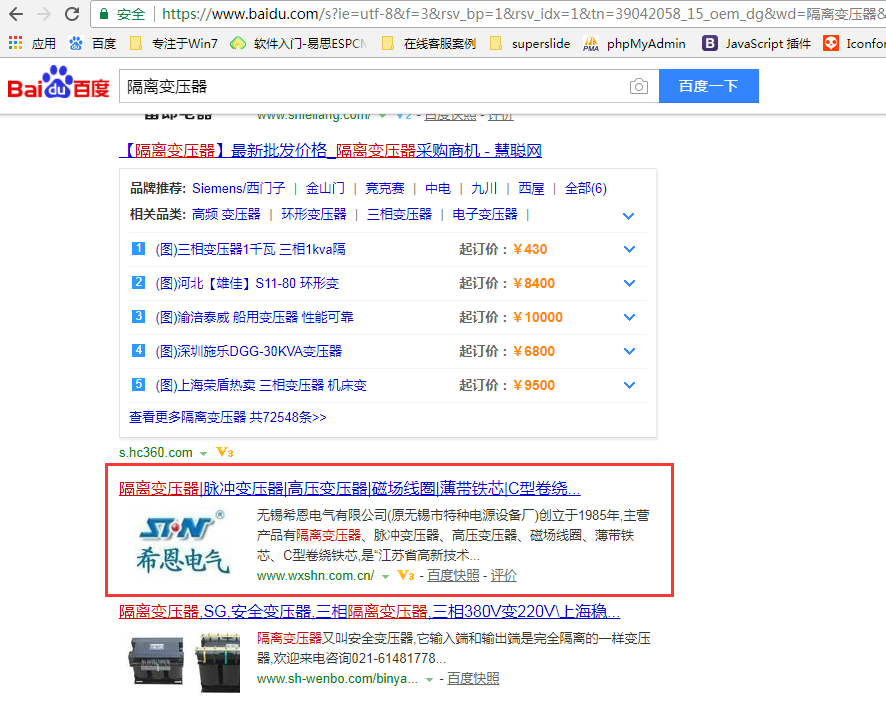Click the V3 badge next to www.wxshn.com.cn
This screenshot has width=886, height=724.
tap(406, 575)
